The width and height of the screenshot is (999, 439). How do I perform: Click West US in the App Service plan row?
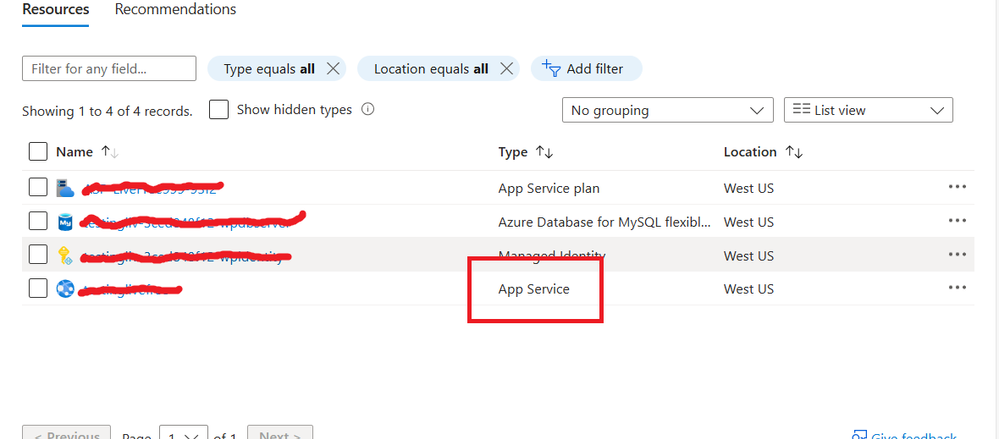point(749,189)
